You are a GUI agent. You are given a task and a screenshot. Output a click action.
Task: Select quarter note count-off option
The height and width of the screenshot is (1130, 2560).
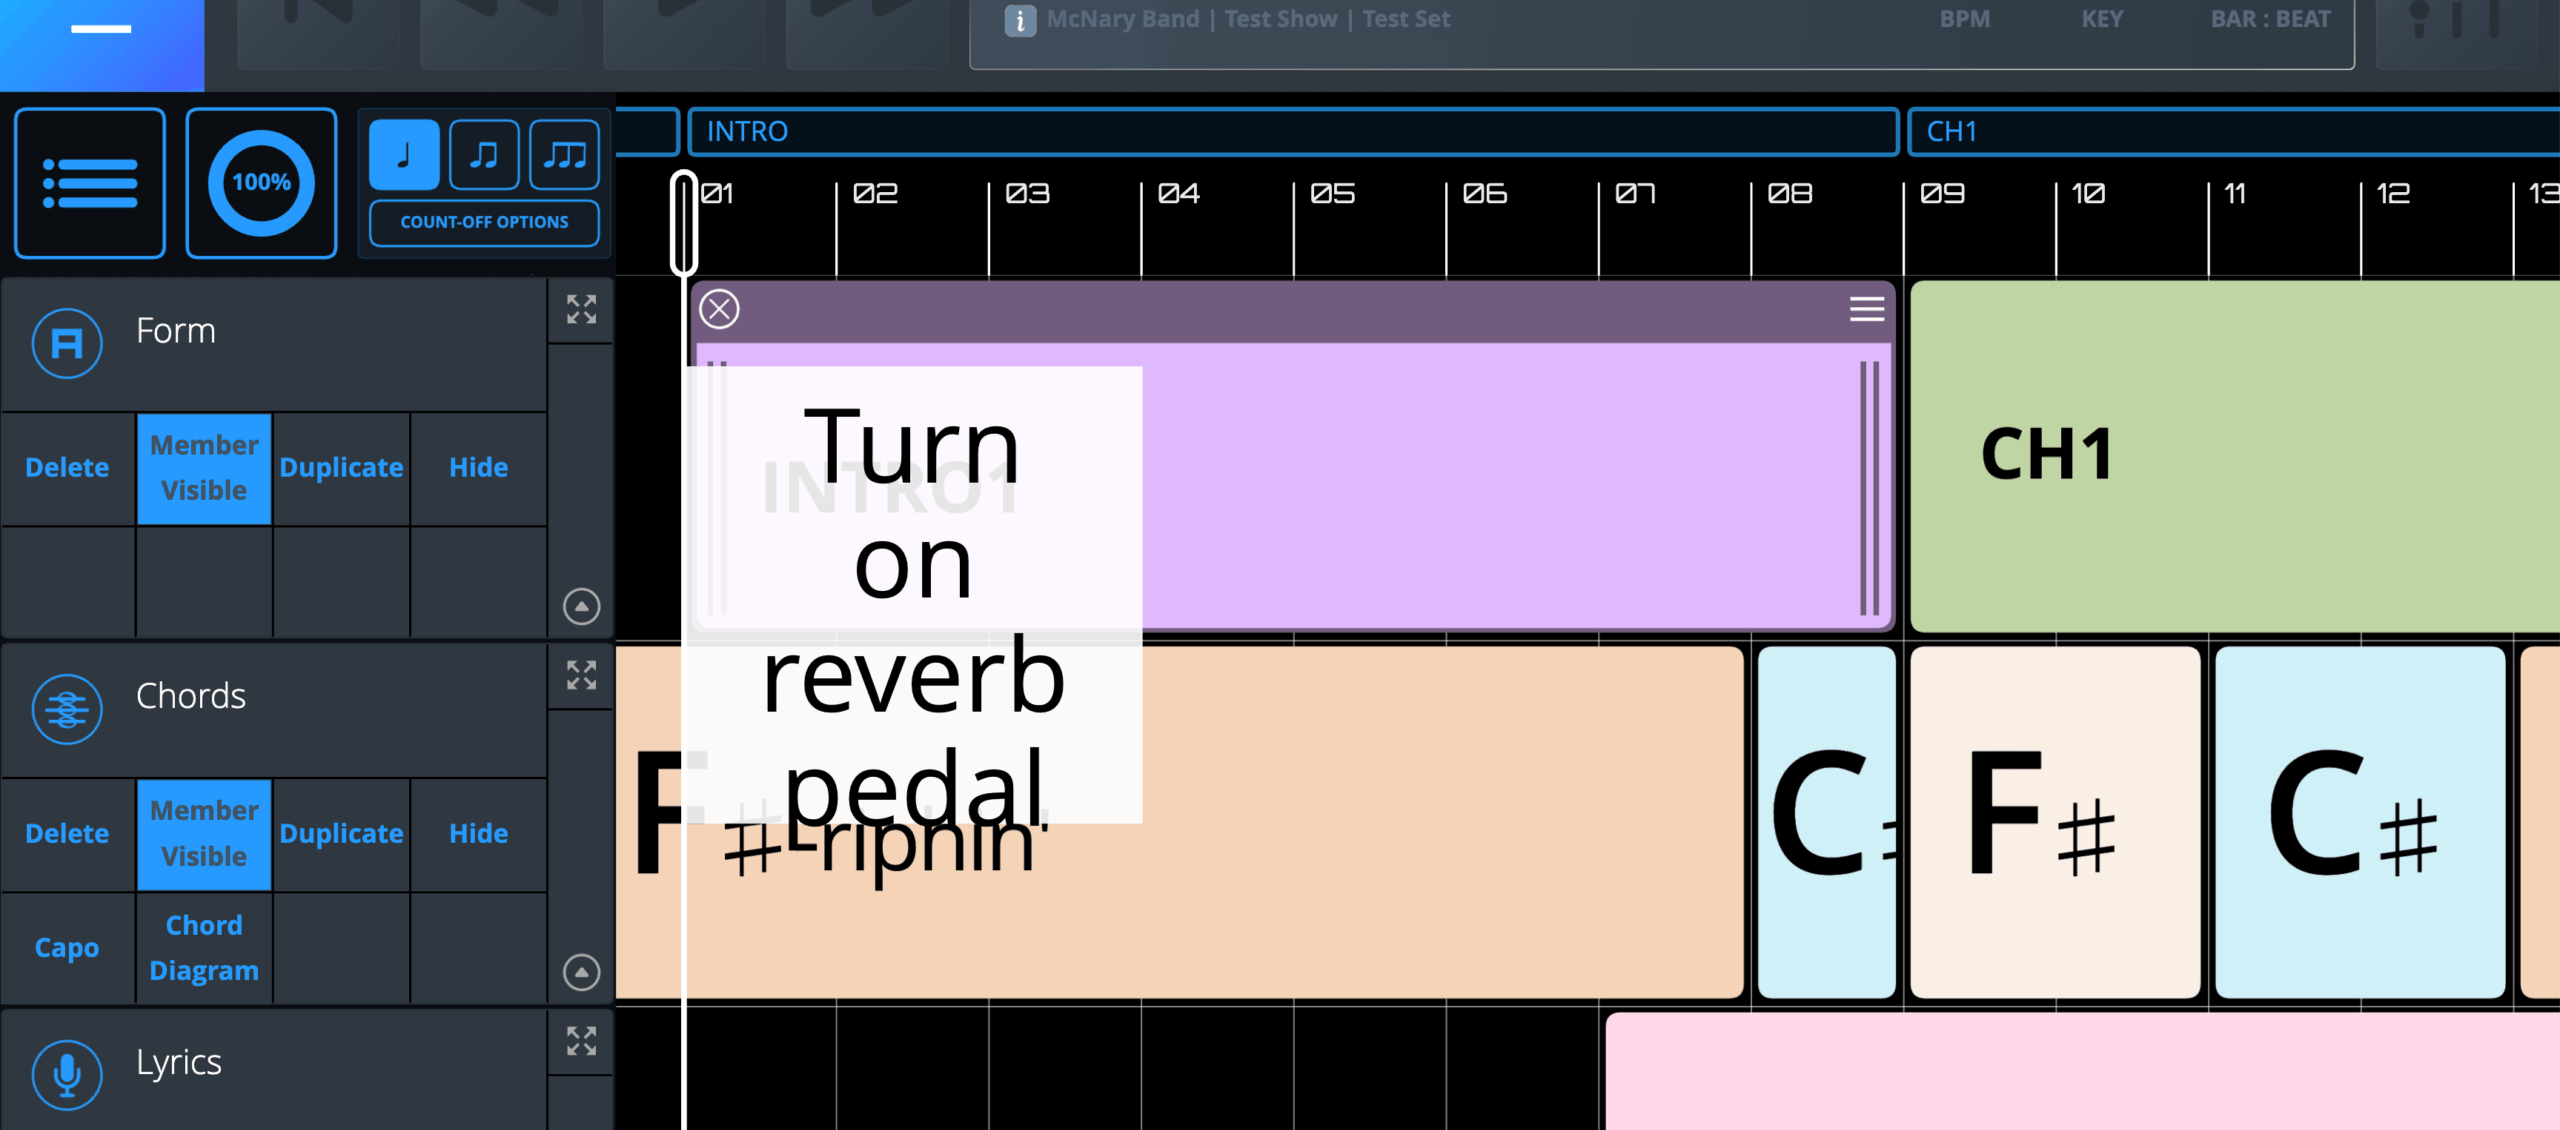point(404,155)
